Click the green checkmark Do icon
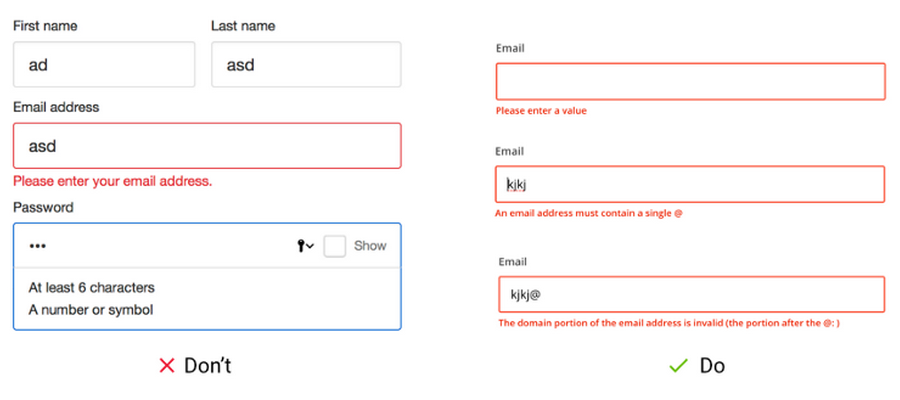The width and height of the screenshot is (900, 400). click(x=678, y=366)
